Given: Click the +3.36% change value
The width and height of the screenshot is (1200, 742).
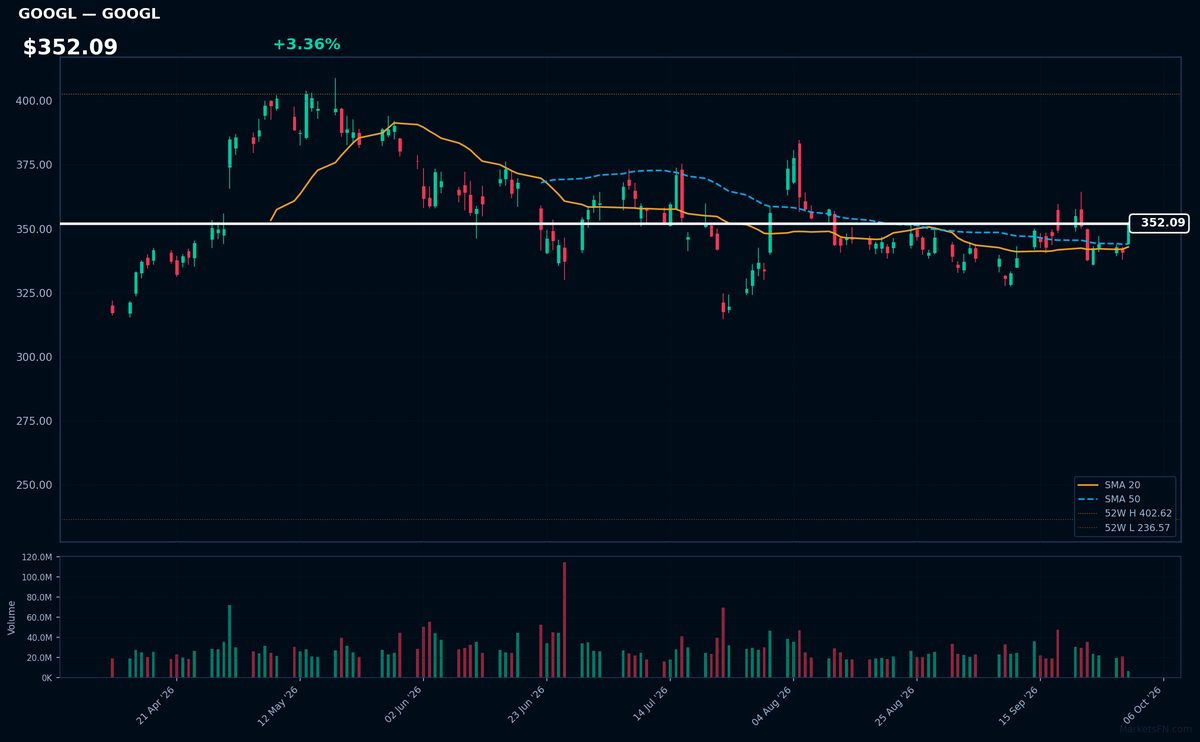Looking at the screenshot, I should tap(306, 44).
